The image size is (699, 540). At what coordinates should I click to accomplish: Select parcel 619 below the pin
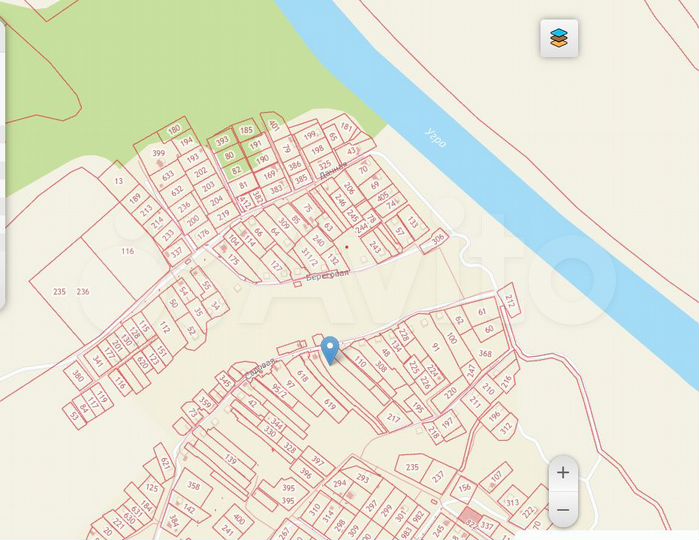point(330,404)
